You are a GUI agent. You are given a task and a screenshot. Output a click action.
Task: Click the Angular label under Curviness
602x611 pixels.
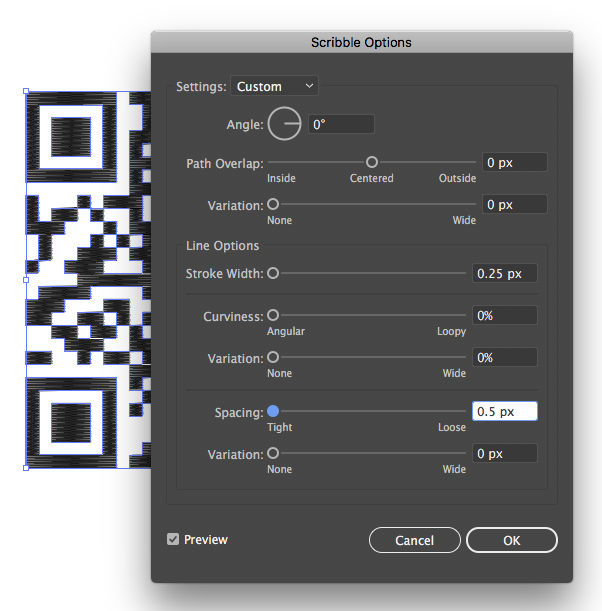[286, 332]
